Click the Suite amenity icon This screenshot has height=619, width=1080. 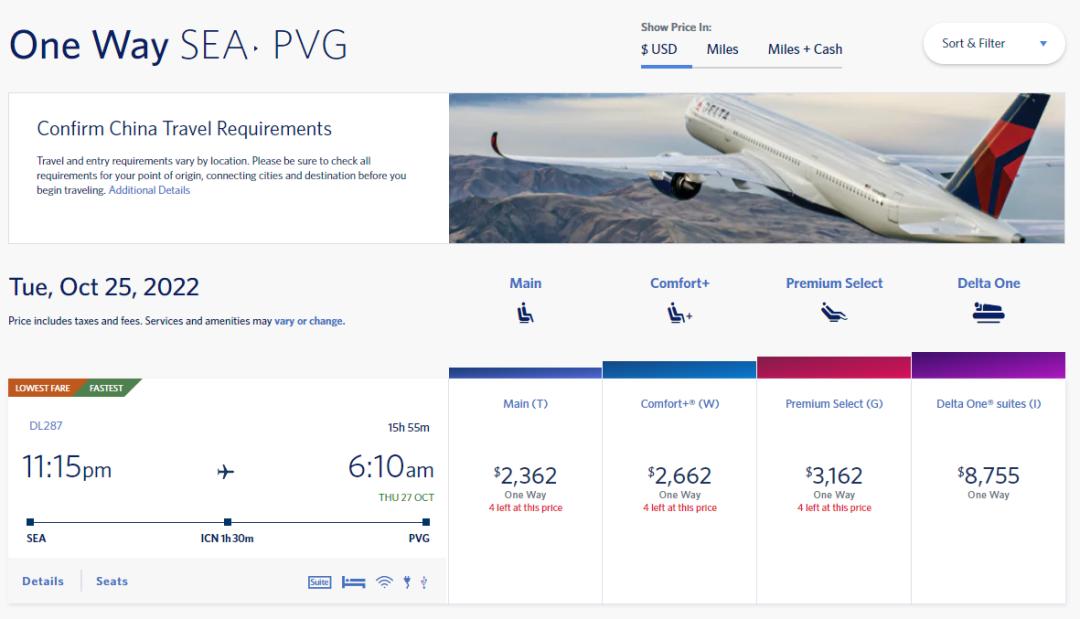tap(319, 582)
